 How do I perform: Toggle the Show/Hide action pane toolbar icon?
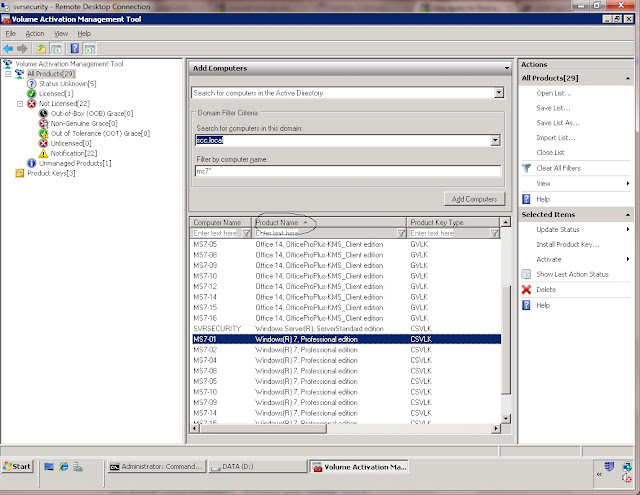(90, 49)
